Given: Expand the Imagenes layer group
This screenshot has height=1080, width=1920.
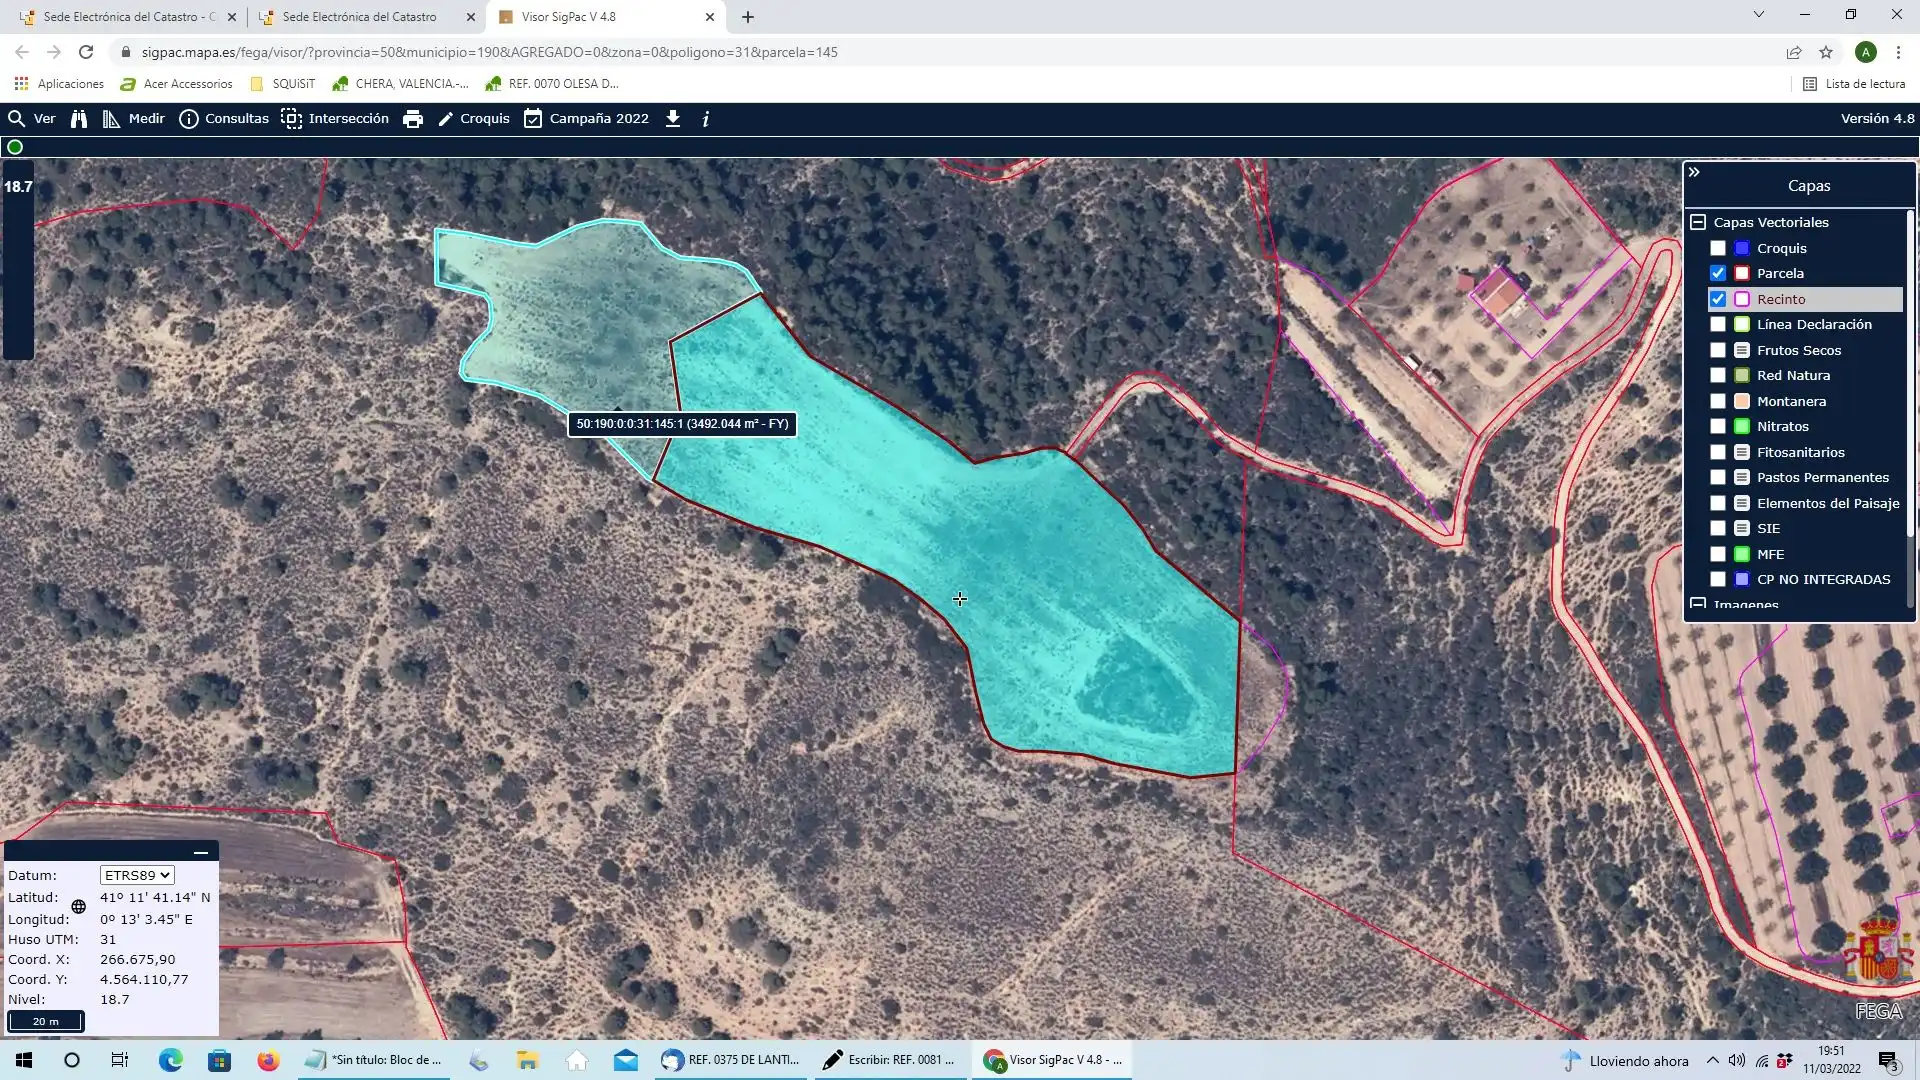Looking at the screenshot, I should pyautogui.click(x=1698, y=604).
